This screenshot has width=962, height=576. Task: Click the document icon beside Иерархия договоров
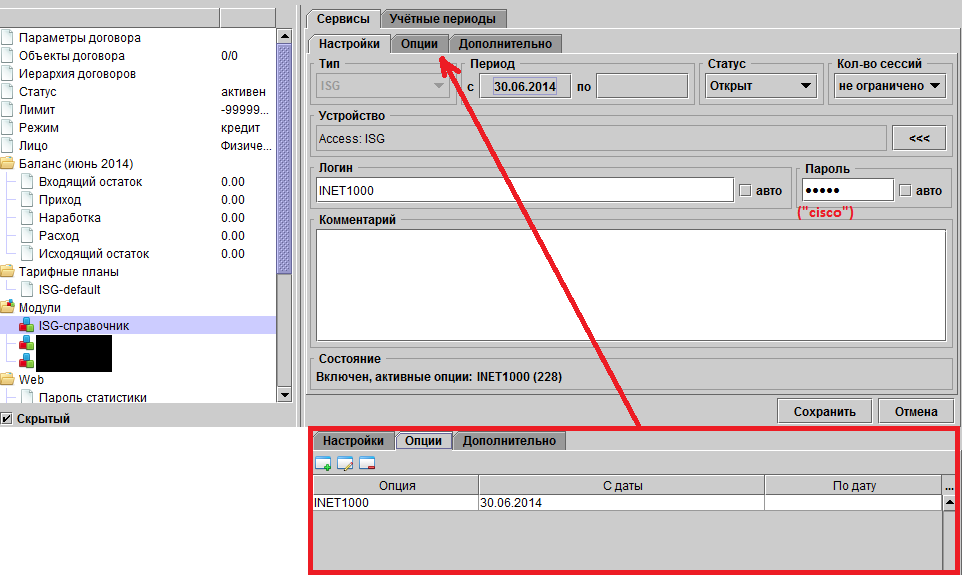[x=7, y=74]
